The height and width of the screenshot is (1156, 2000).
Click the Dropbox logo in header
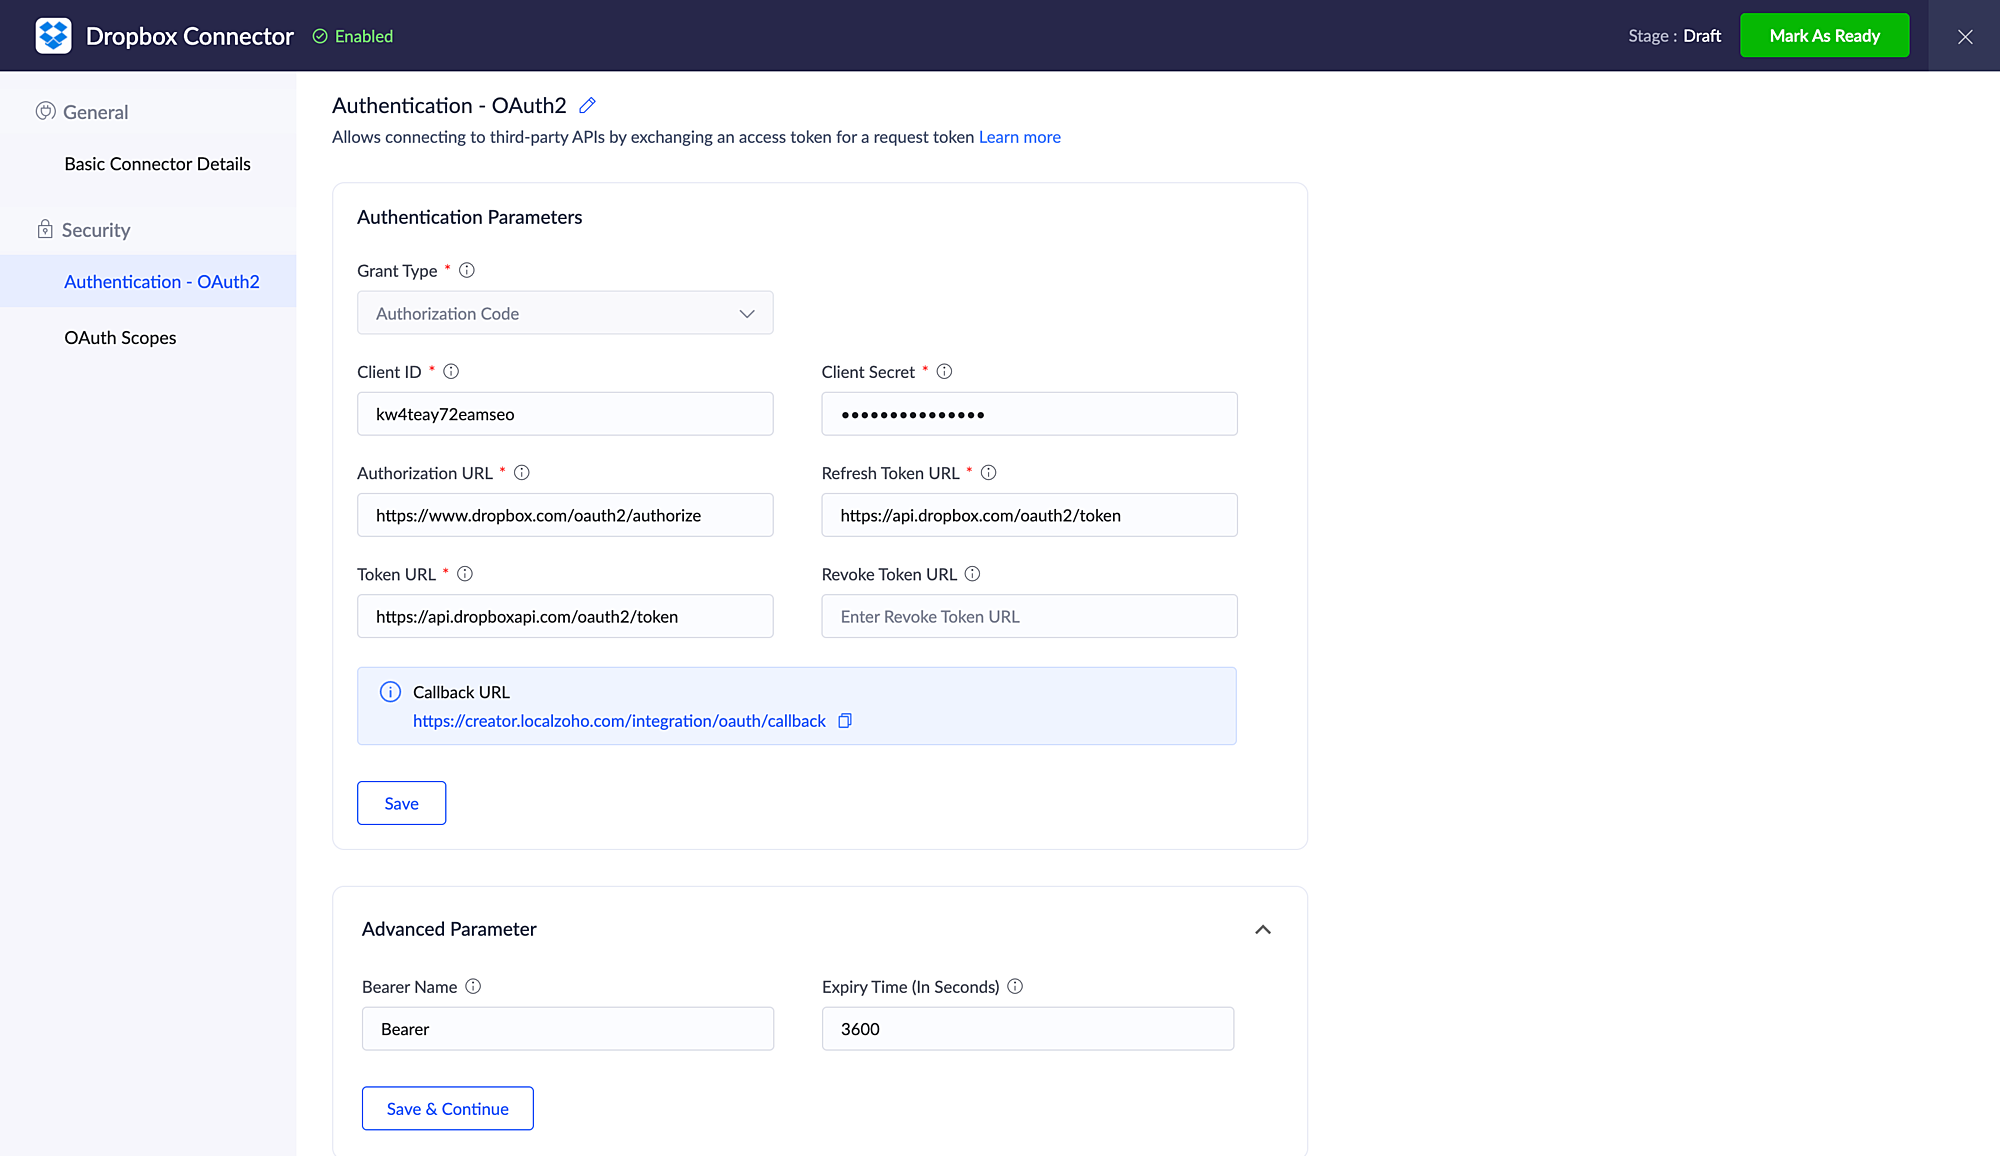(x=53, y=36)
